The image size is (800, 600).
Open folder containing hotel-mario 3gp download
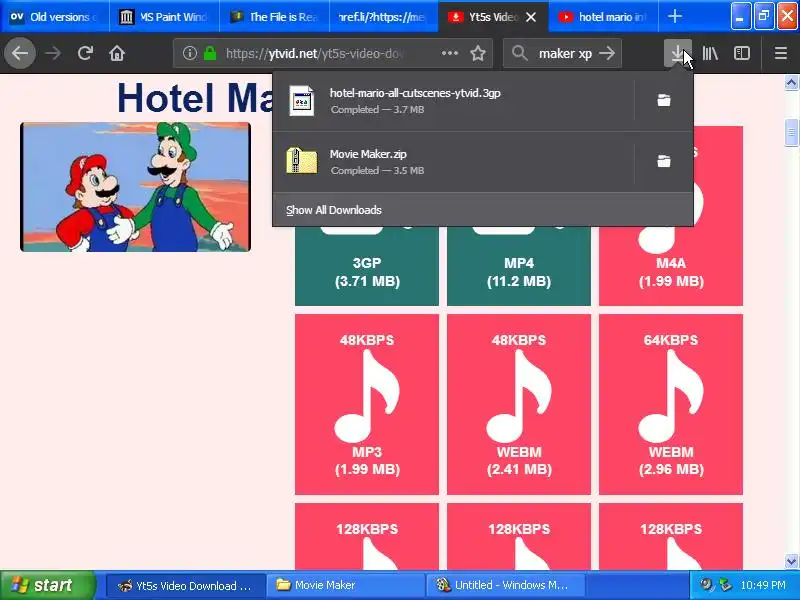coord(663,101)
